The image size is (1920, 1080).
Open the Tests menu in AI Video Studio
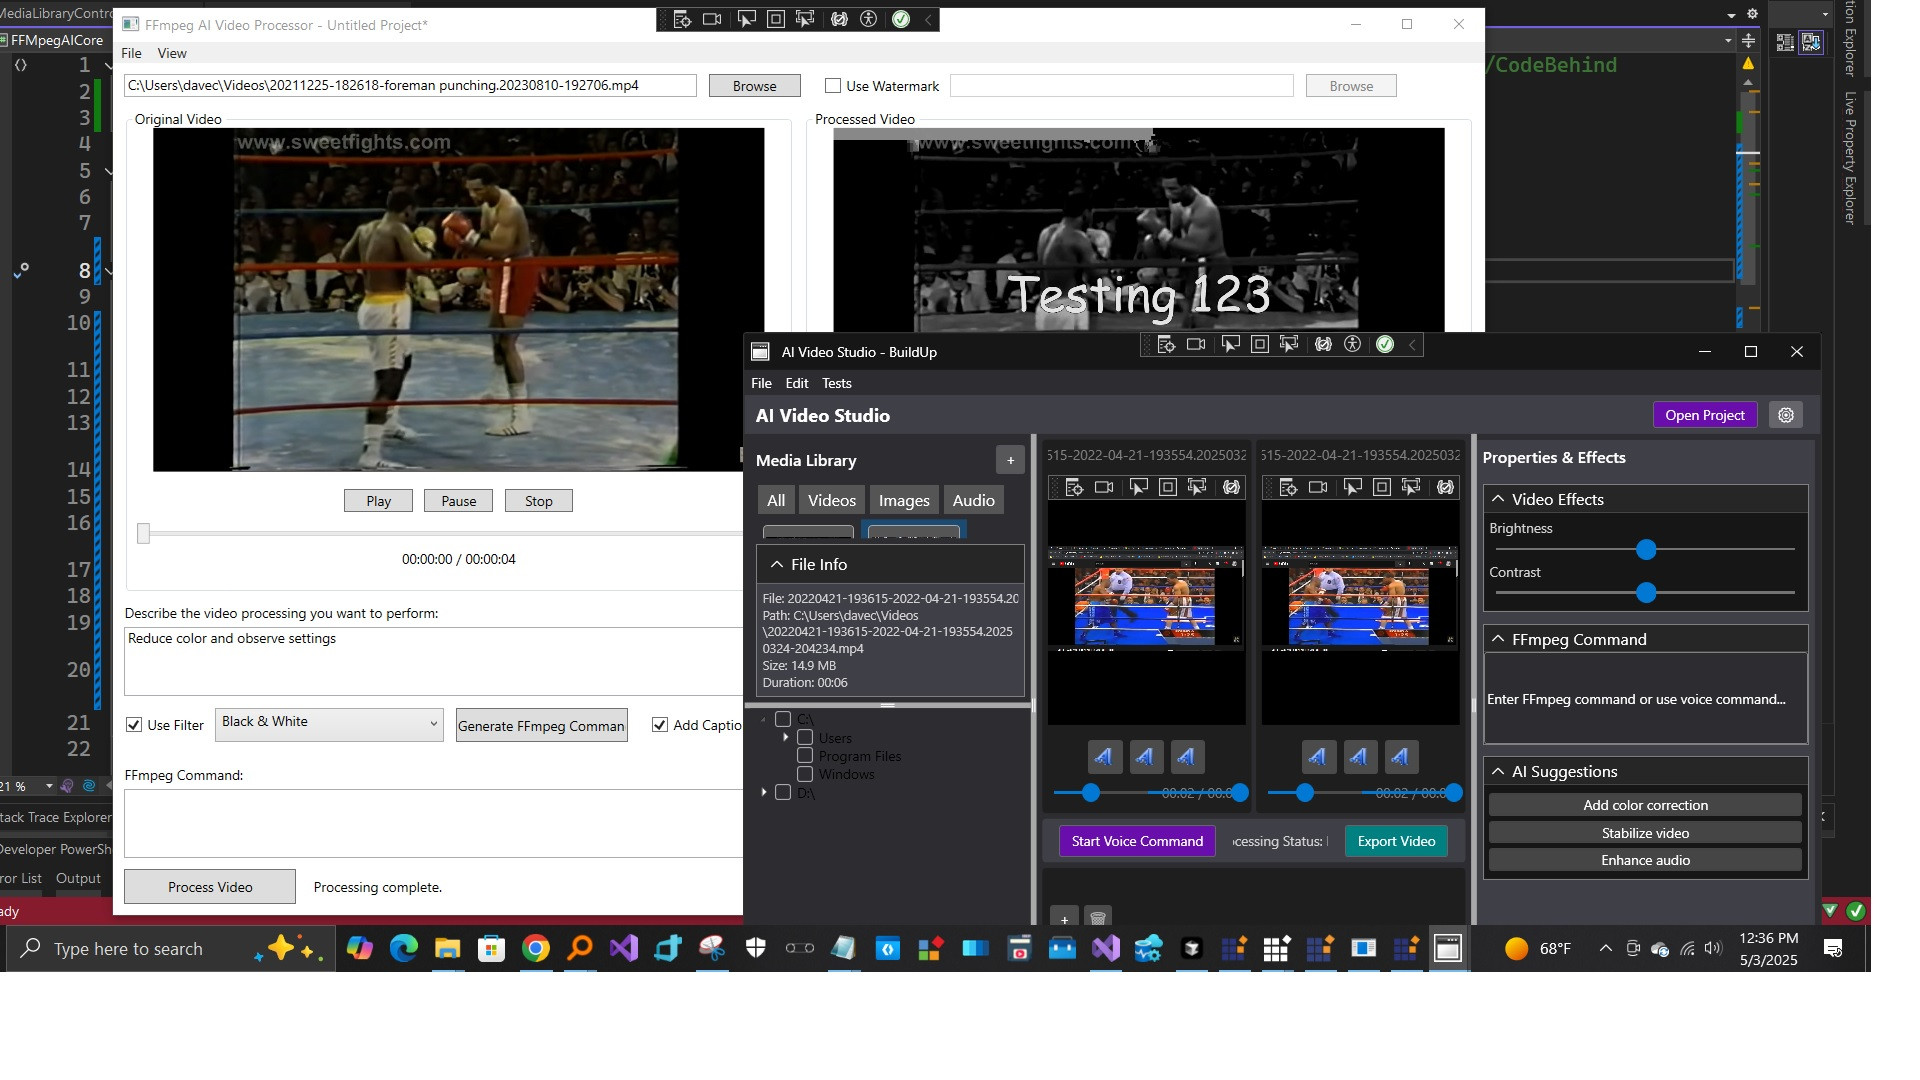(836, 383)
